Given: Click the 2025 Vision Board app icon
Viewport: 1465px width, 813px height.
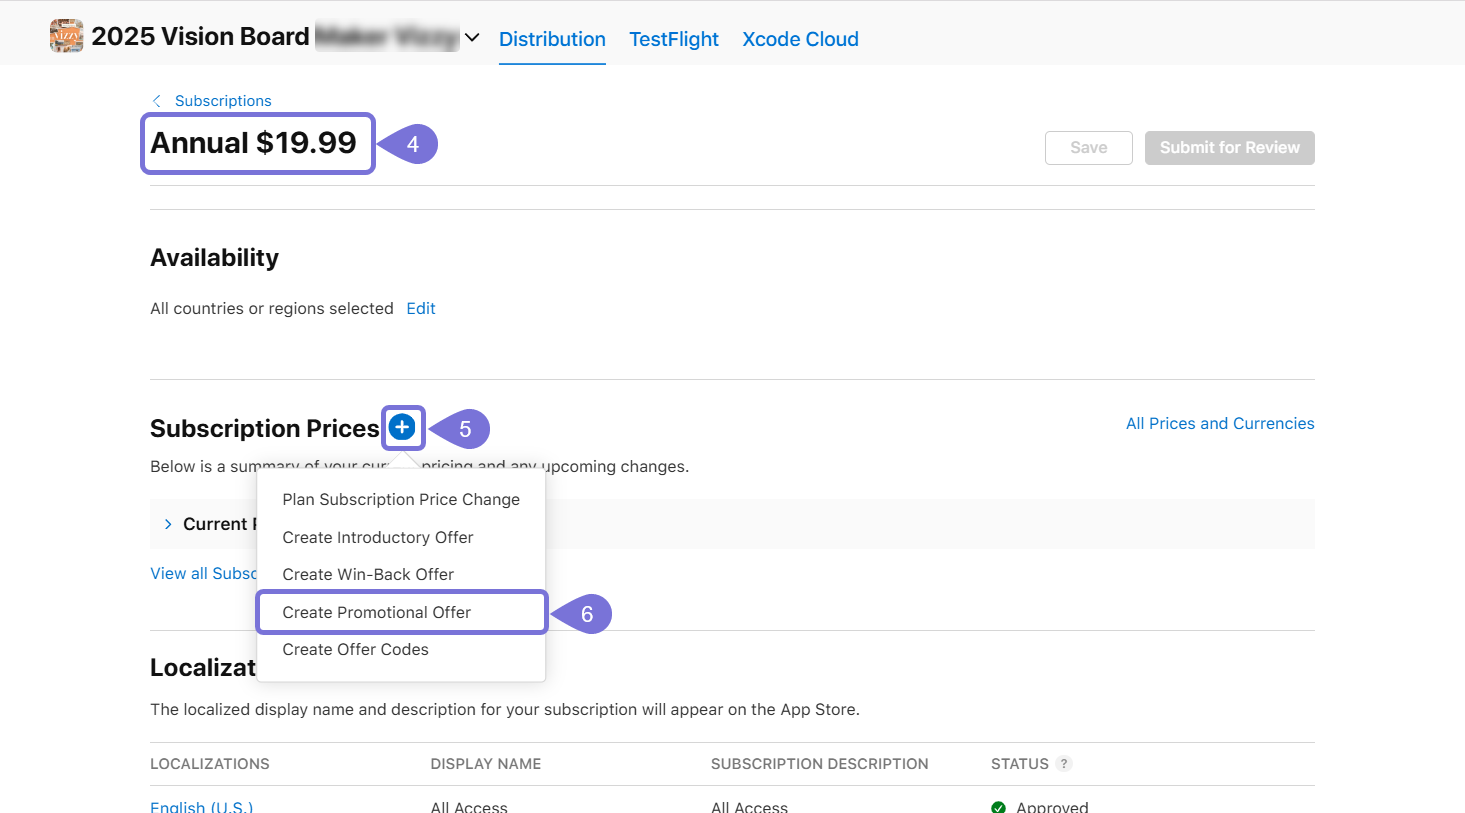Looking at the screenshot, I should [66, 35].
